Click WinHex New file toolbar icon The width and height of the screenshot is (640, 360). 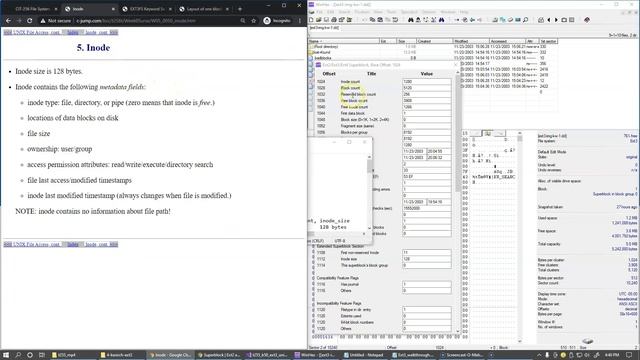click(311, 20)
